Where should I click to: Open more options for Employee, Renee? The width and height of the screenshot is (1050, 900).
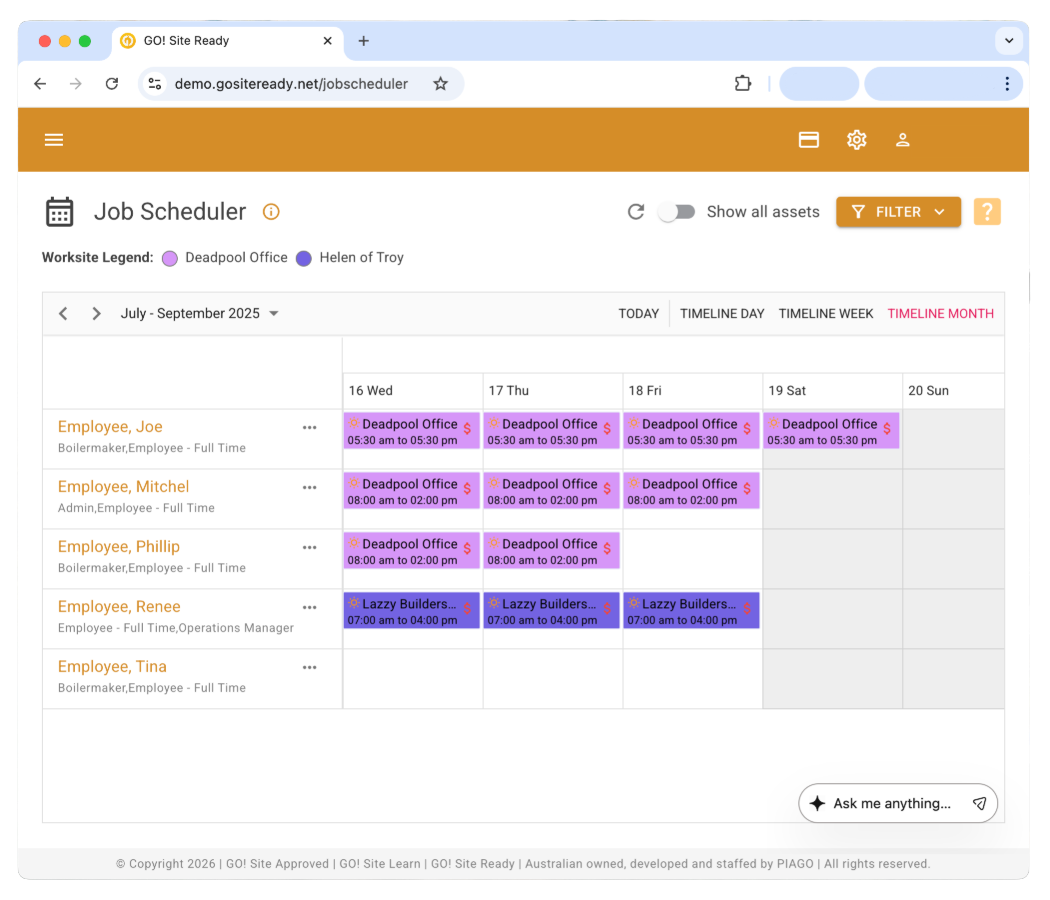tap(309, 607)
